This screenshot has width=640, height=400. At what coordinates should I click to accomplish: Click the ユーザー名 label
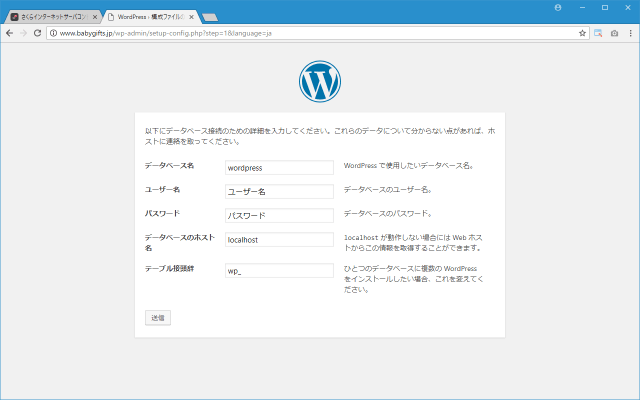162,190
